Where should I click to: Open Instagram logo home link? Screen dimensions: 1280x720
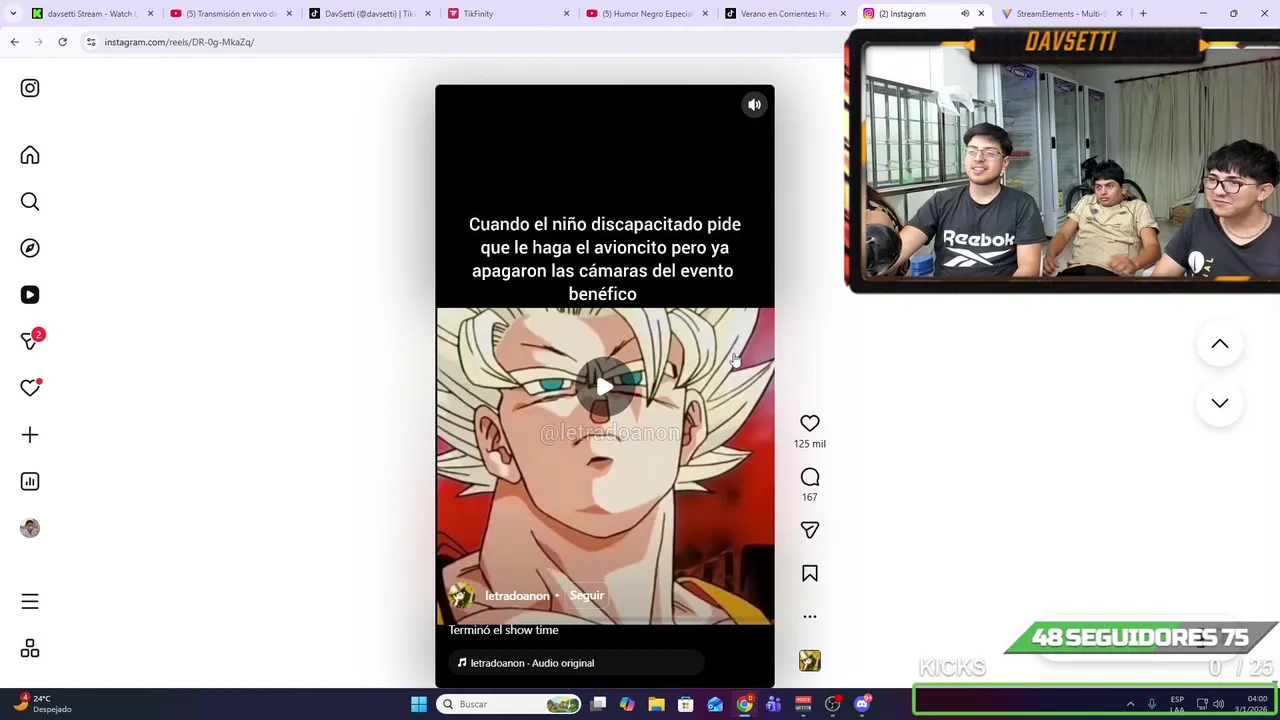click(x=30, y=88)
